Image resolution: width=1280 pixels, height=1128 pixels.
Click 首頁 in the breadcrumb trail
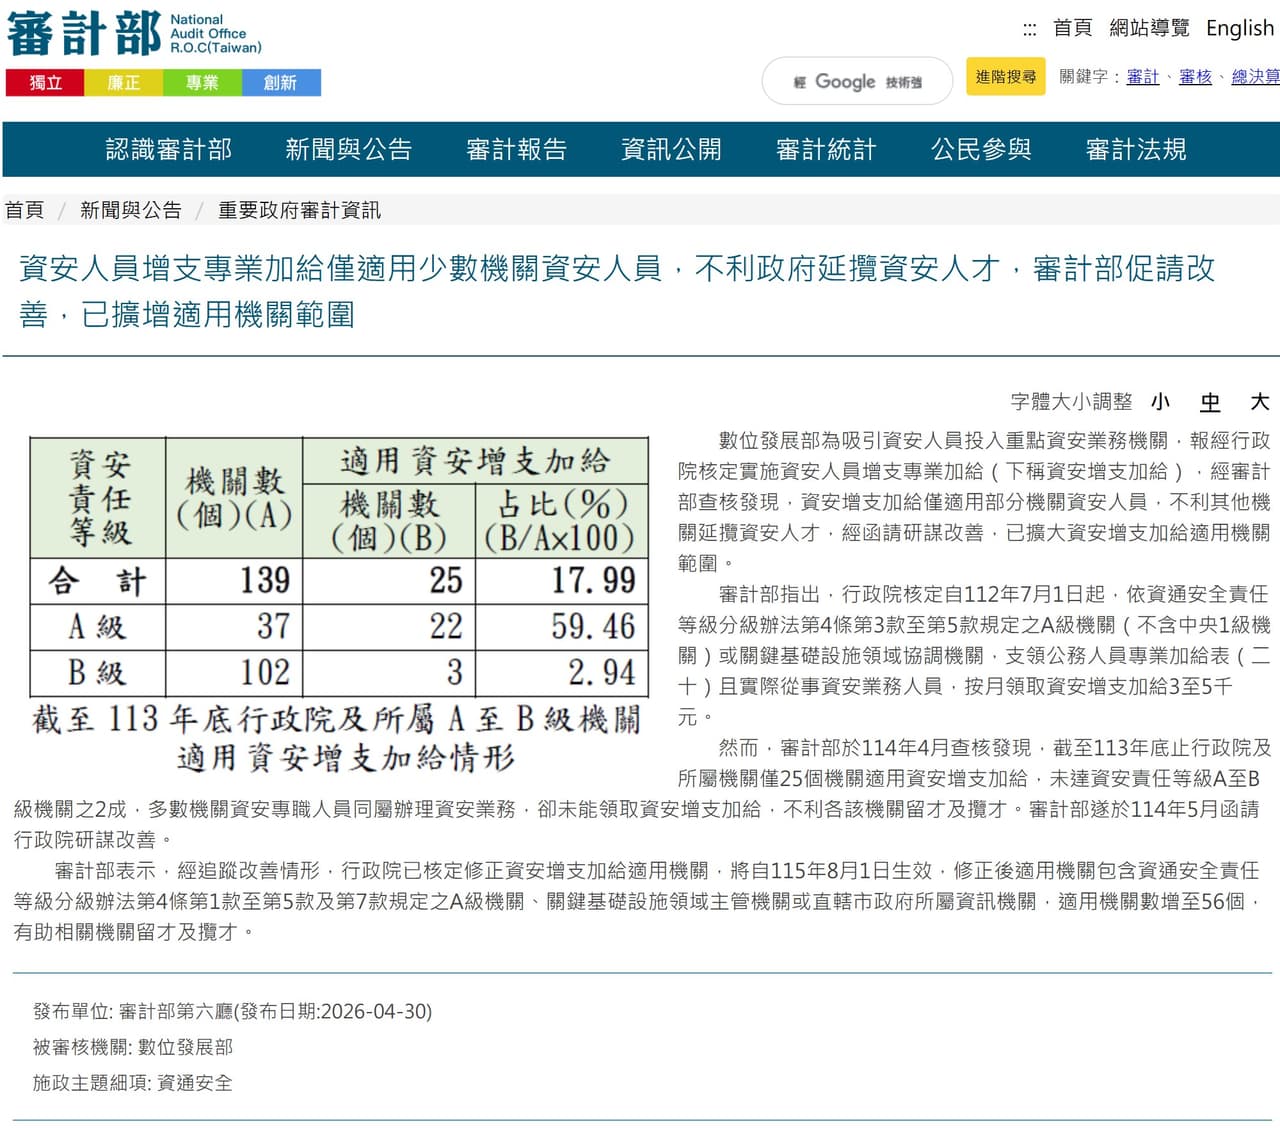[24, 210]
